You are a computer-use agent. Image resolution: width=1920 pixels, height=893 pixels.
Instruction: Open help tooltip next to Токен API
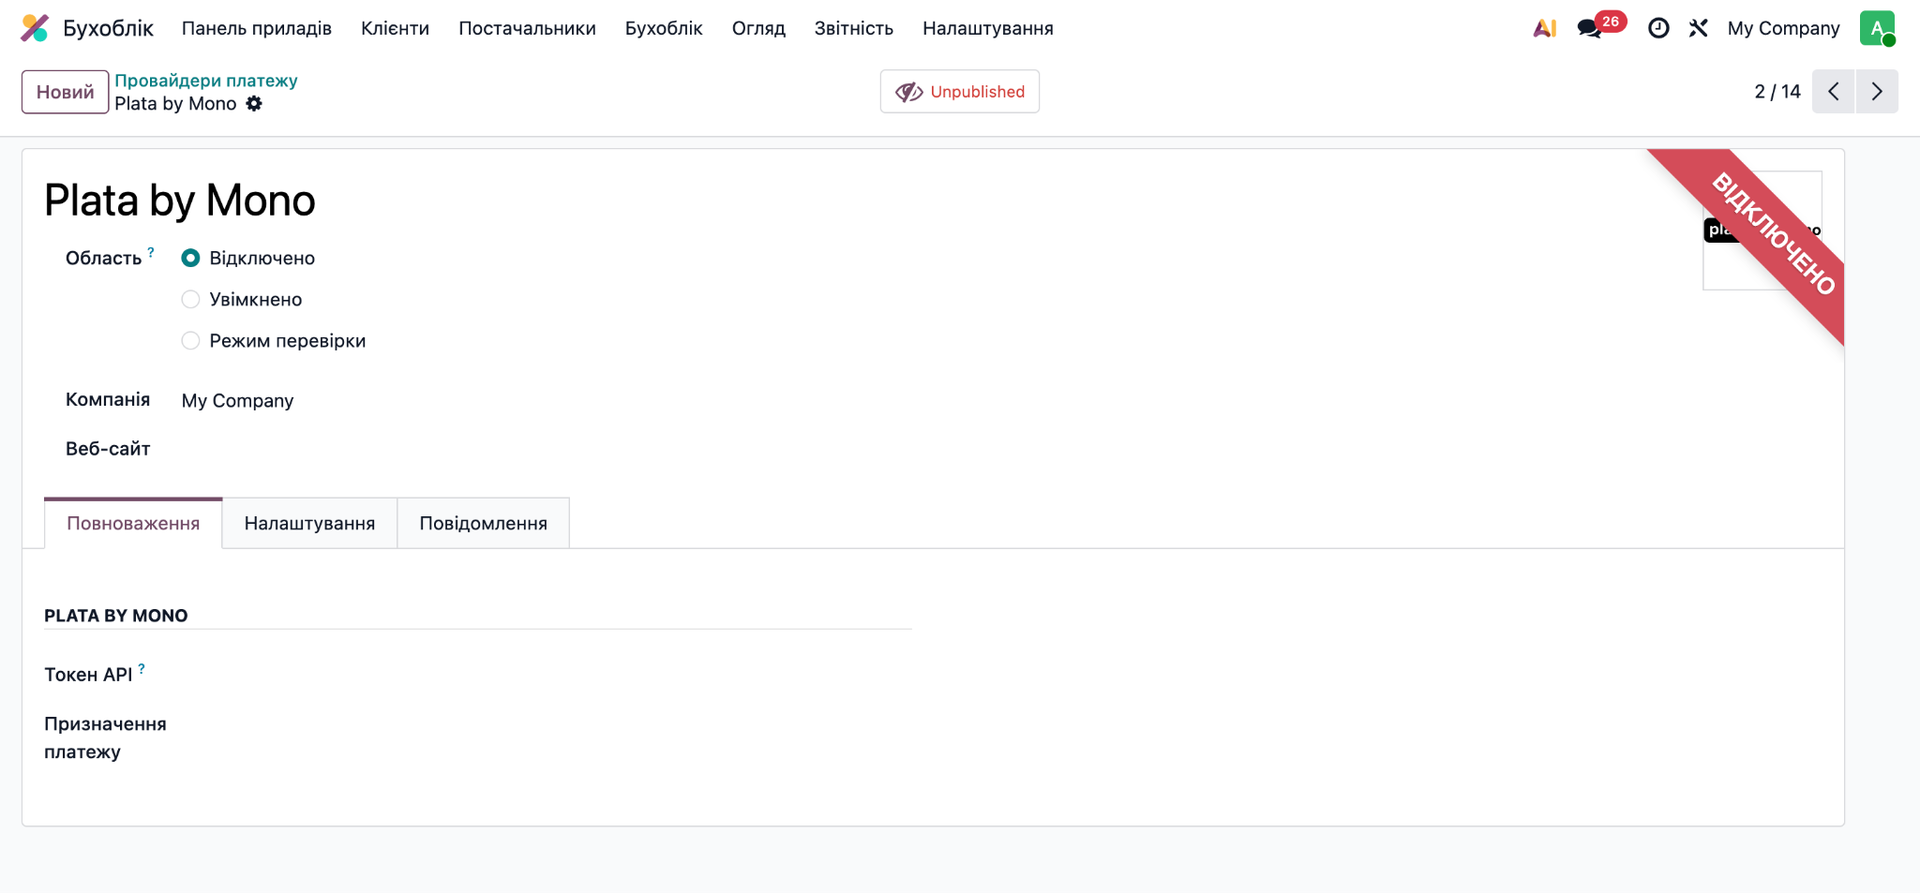click(x=142, y=669)
